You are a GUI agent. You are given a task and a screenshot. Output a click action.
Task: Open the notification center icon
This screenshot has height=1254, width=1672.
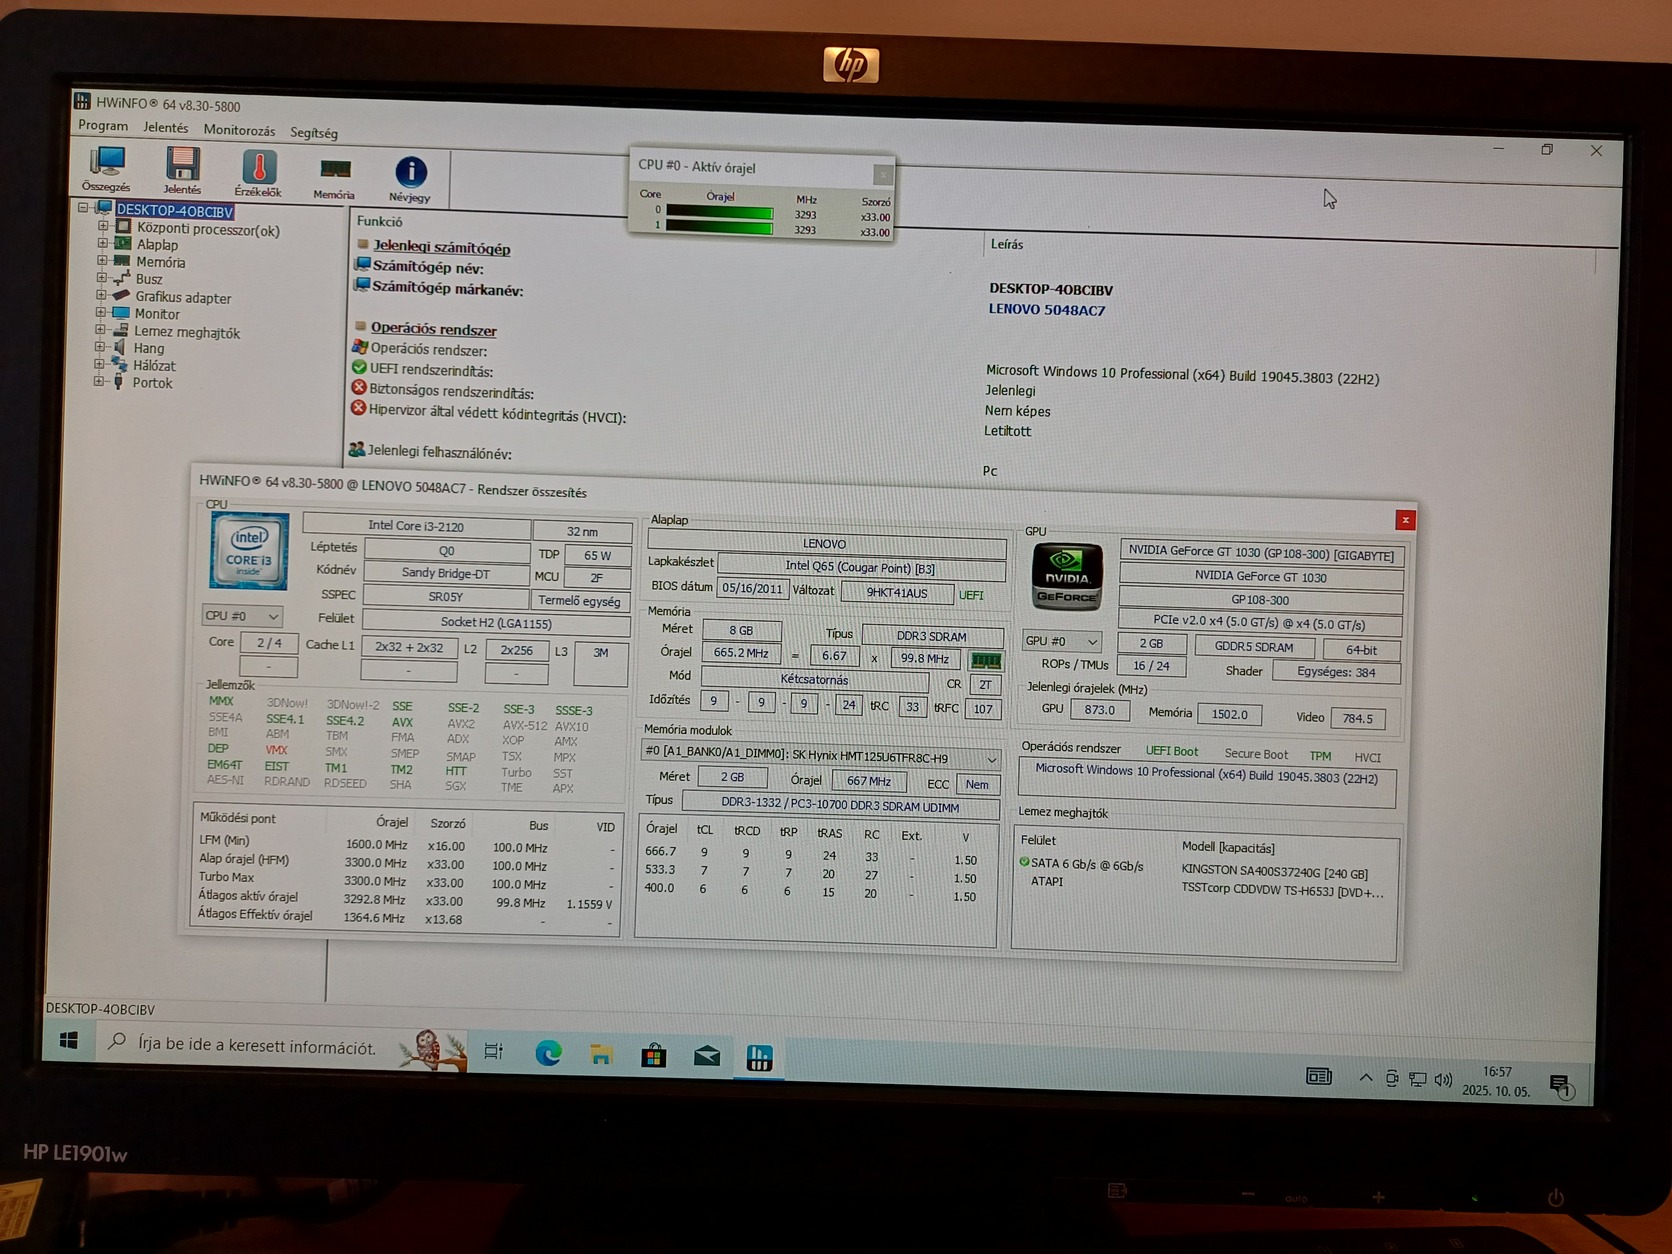1560,1086
